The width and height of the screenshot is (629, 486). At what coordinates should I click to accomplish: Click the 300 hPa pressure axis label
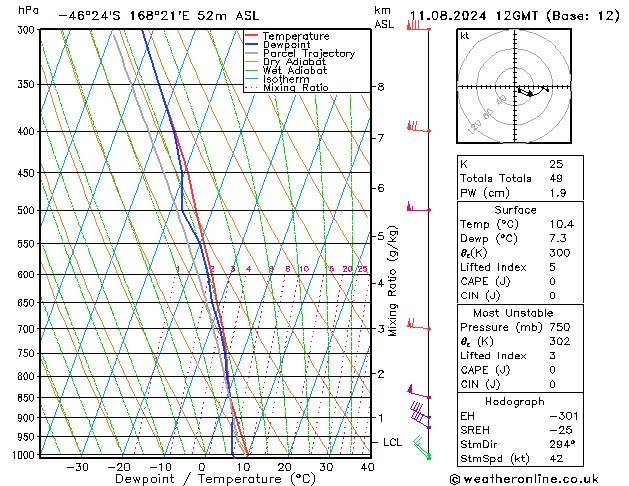pyautogui.click(x=28, y=30)
